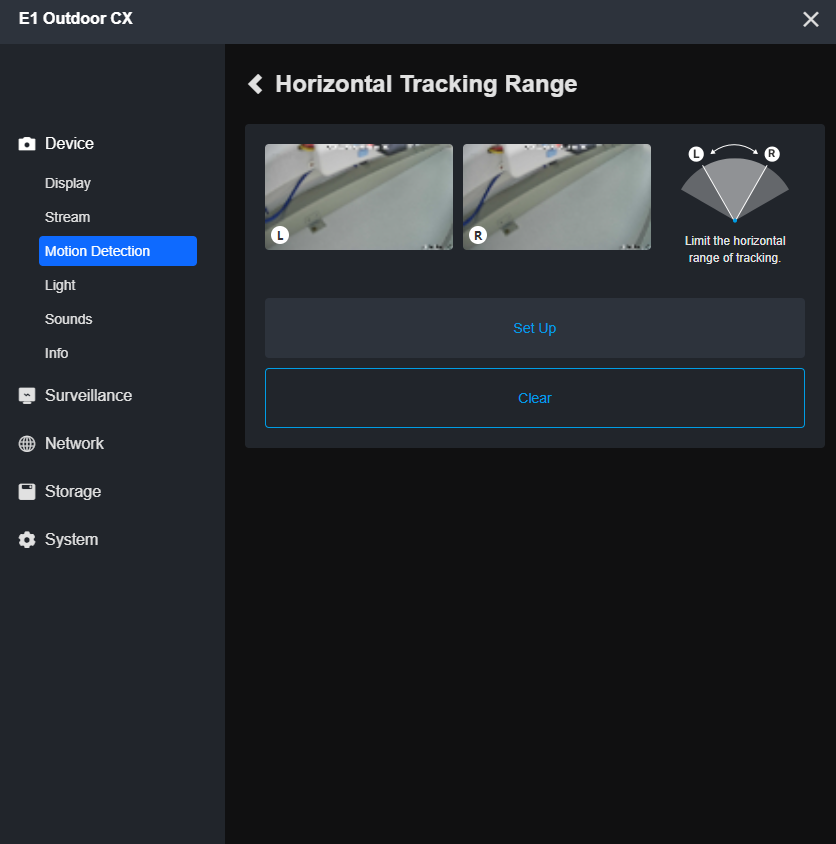The width and height of the screenshot is (836, 844).
Task: Click the L marker on range diagram
Action: [x=696, y=154]
